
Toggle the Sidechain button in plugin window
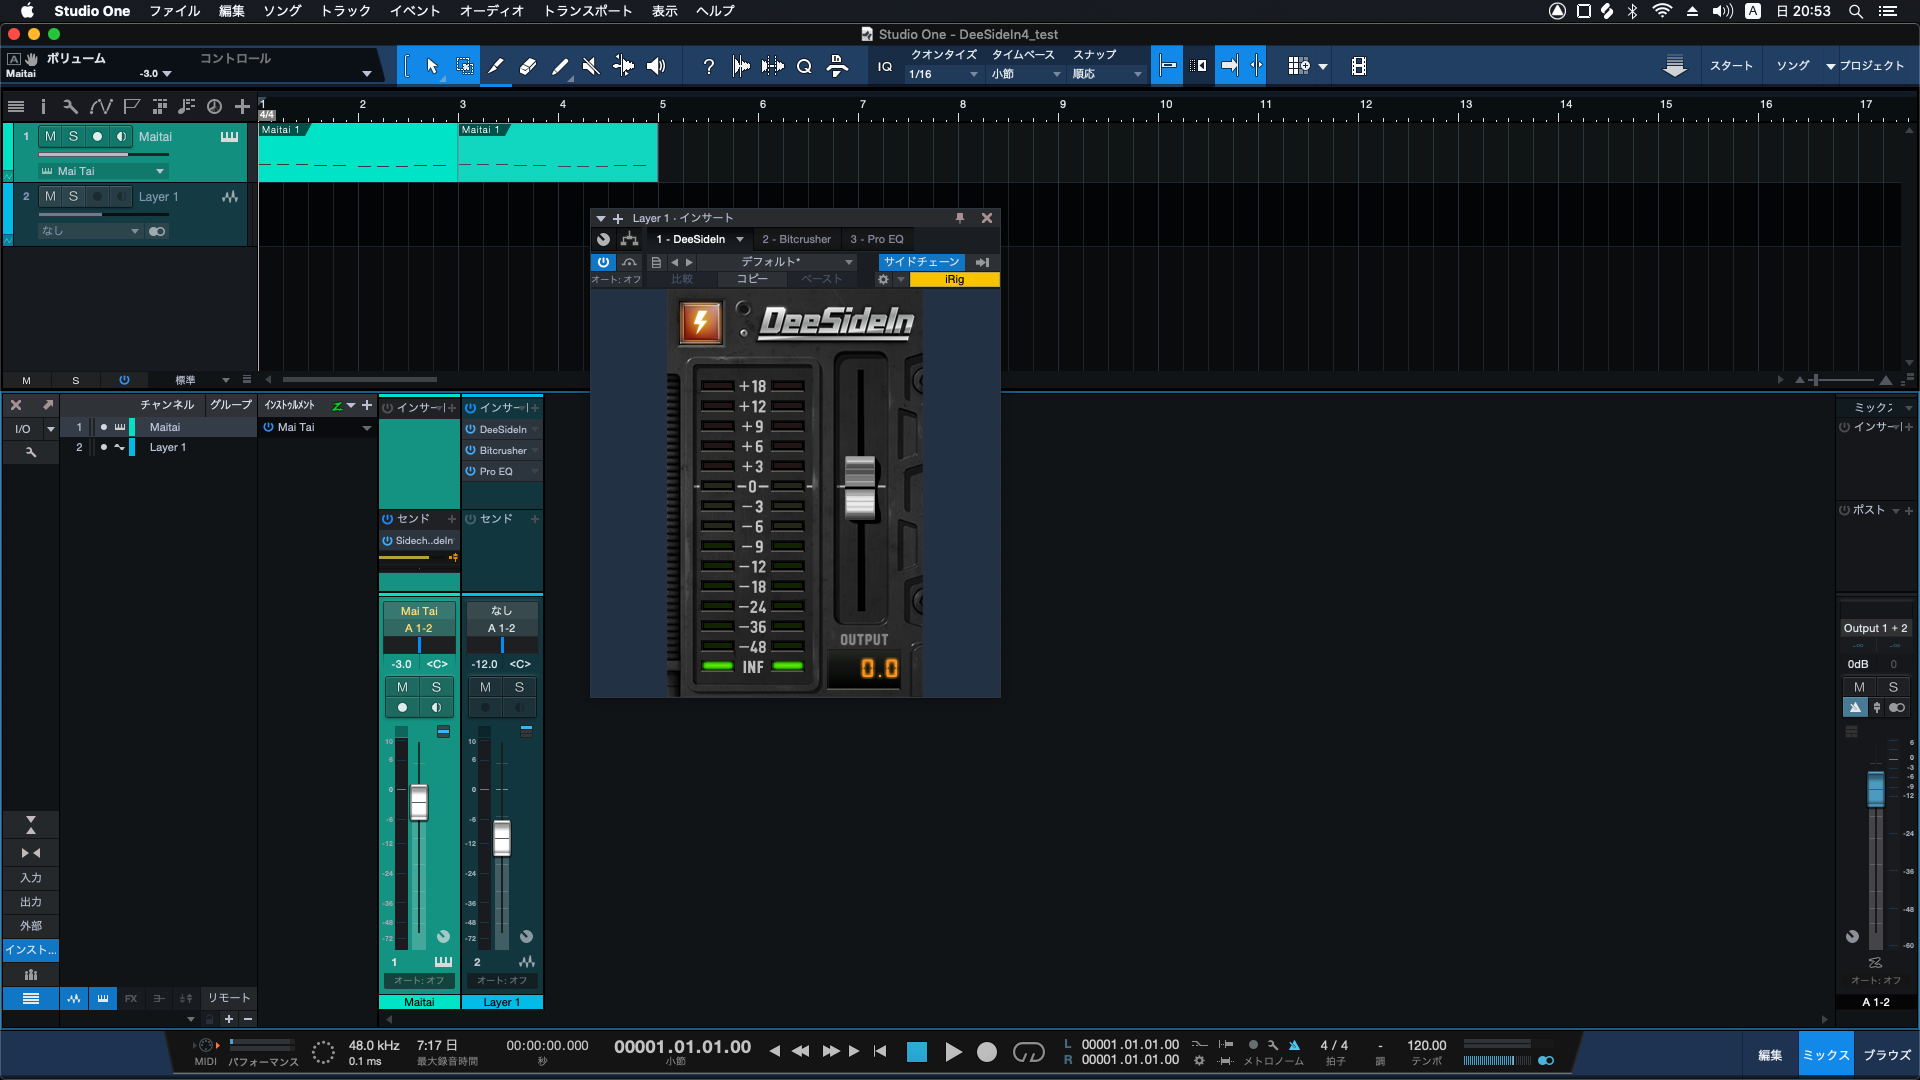(x=921, y=262)
